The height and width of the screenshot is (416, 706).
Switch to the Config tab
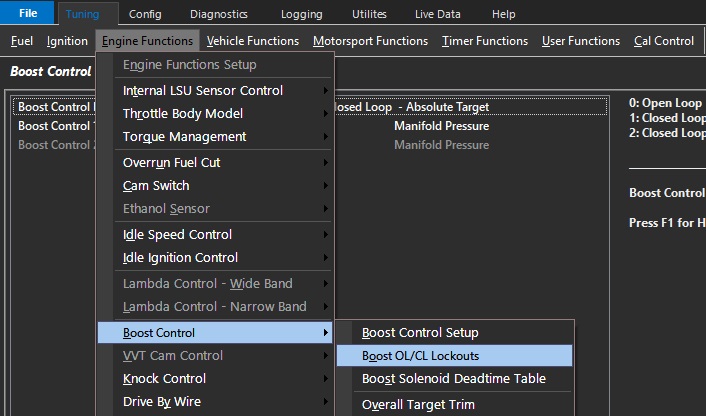coord(145,14)
